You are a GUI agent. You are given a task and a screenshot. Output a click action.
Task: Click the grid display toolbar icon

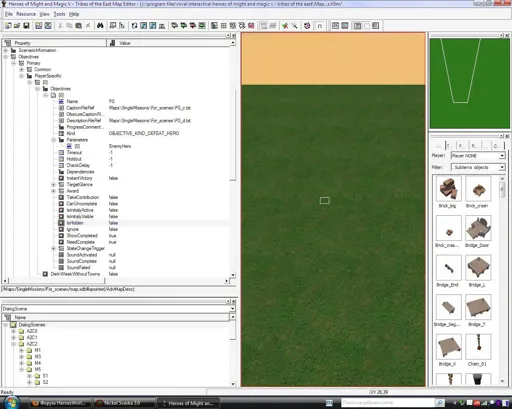224,26
